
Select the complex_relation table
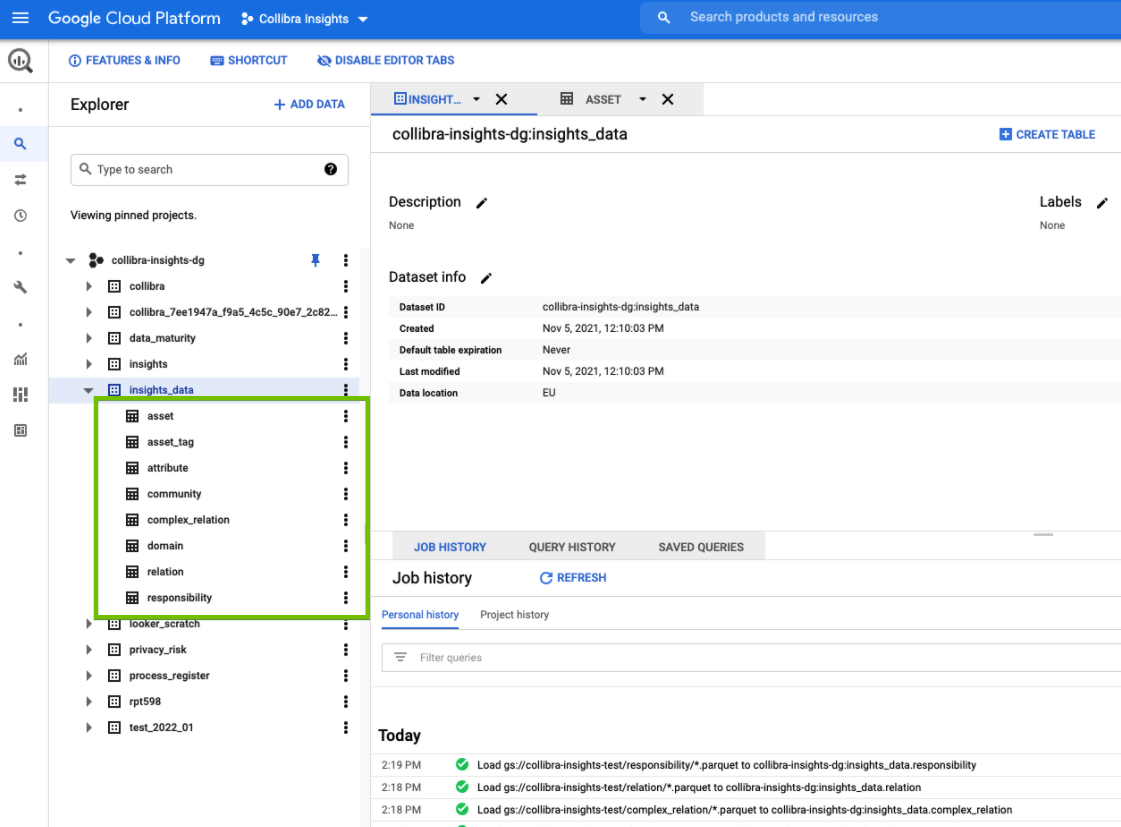[188, 520]
